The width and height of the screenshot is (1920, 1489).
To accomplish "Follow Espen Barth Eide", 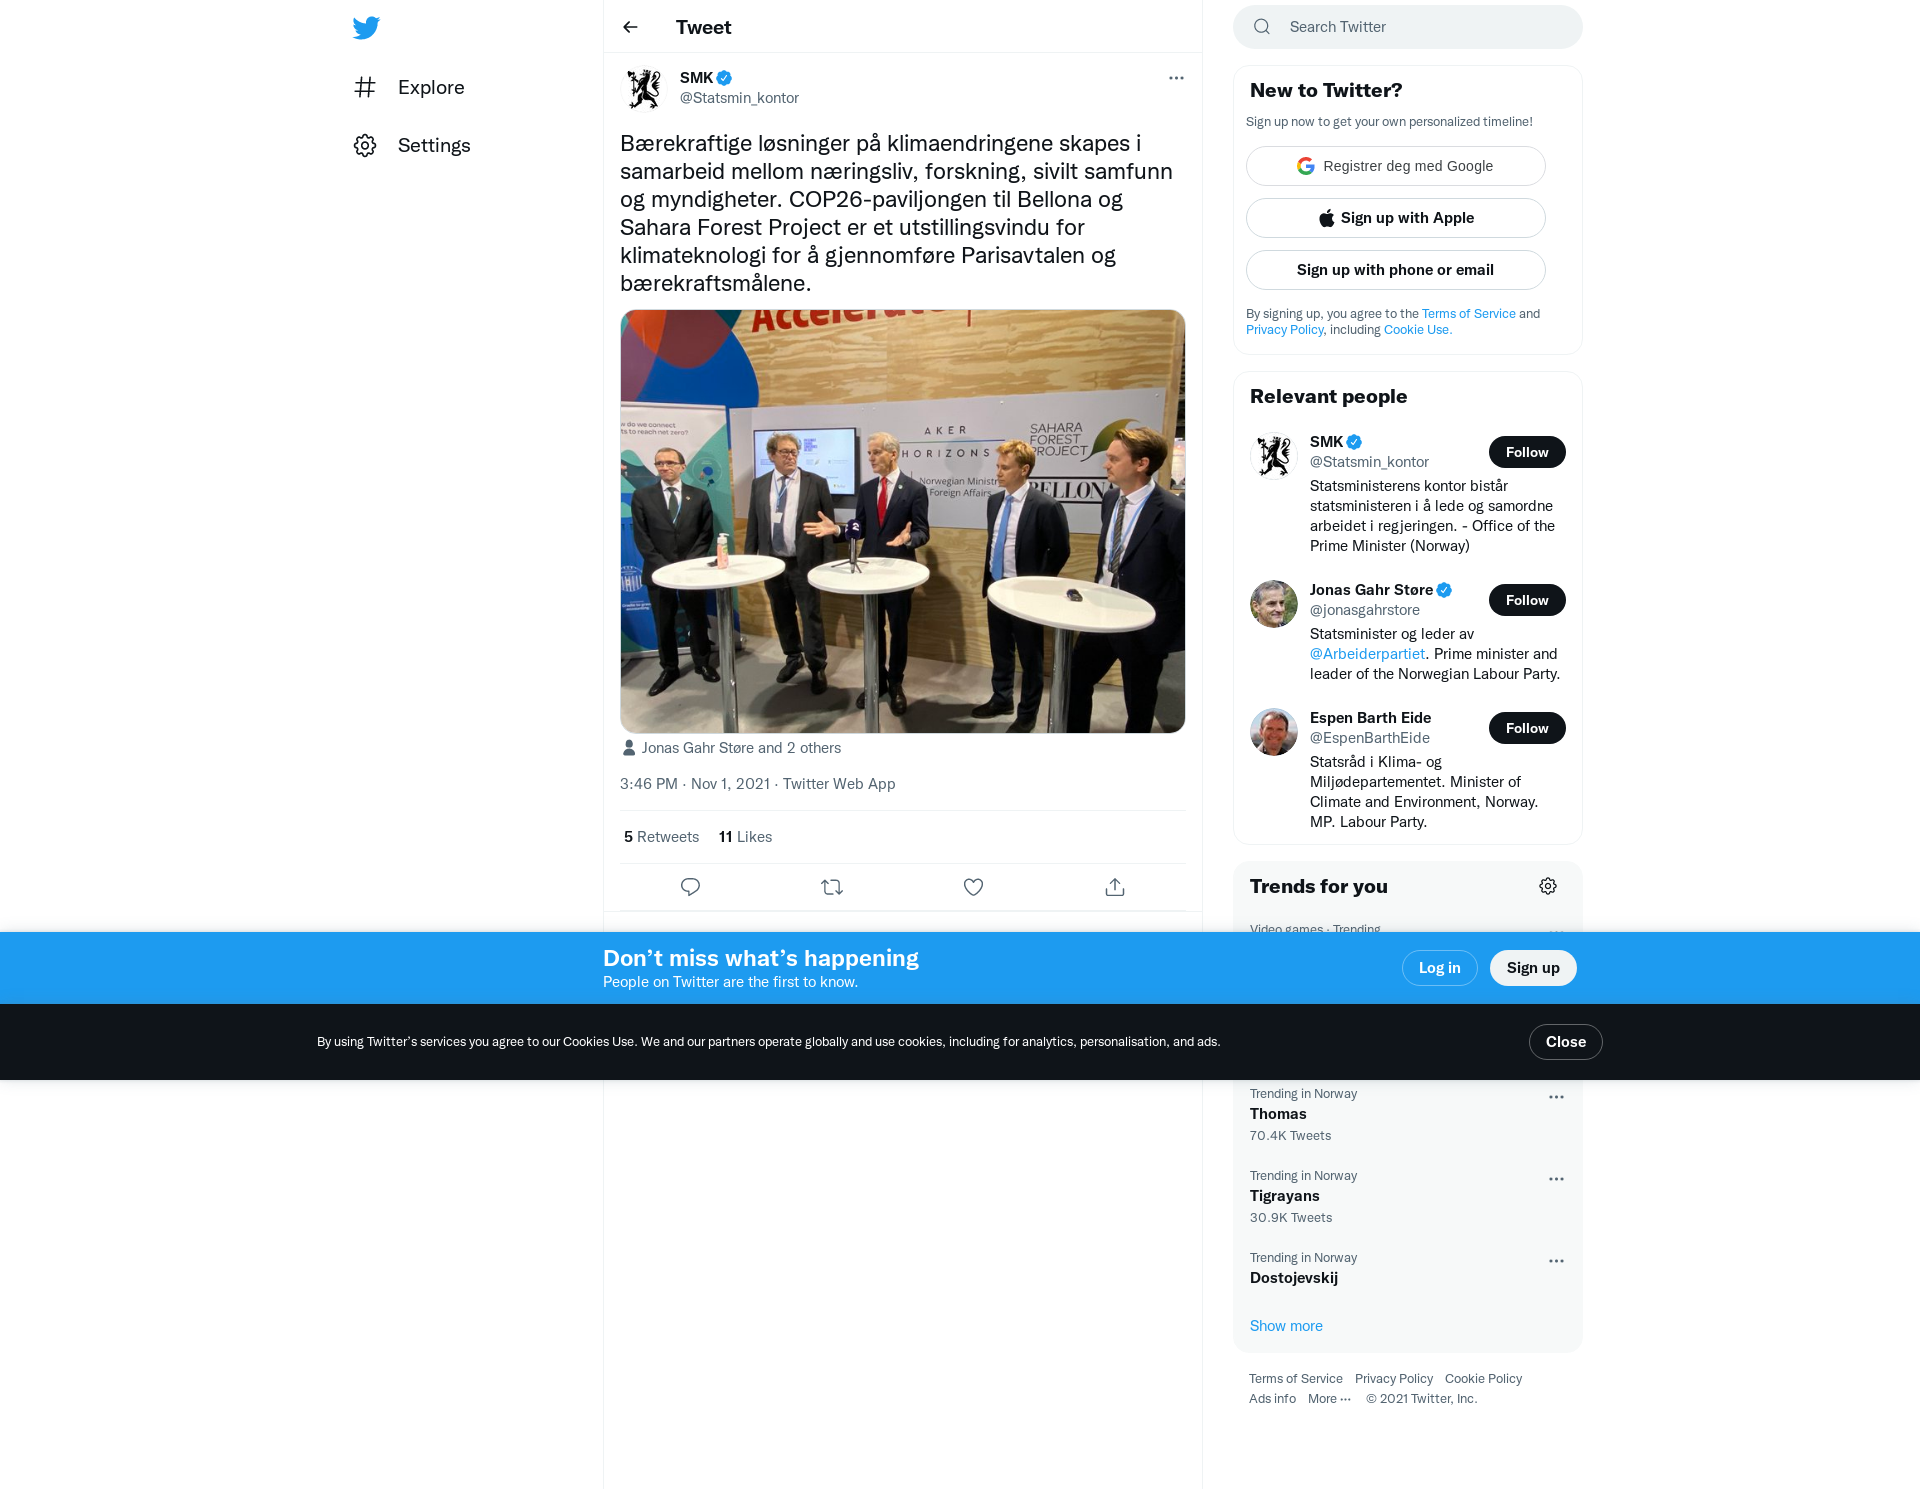I will 1527,728.
